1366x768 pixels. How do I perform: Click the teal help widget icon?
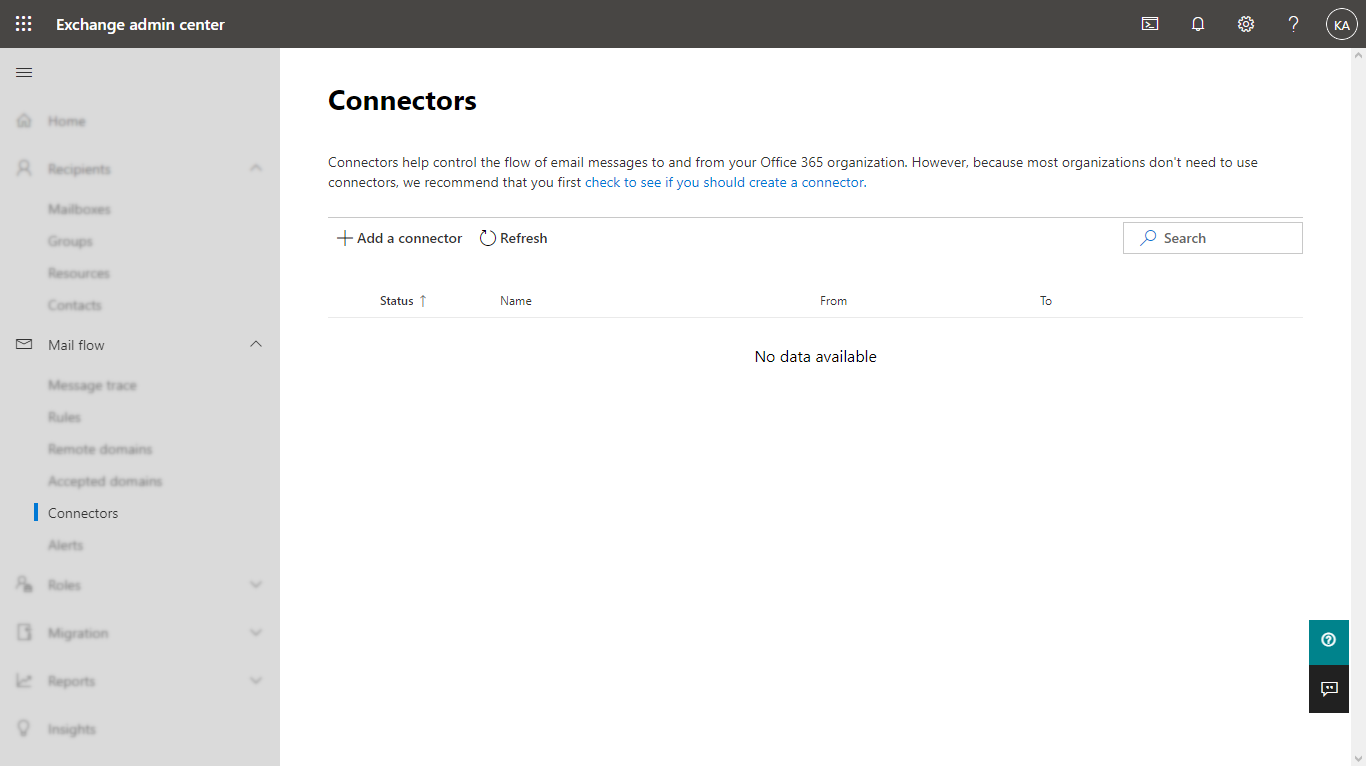[x=1328, y=640]
